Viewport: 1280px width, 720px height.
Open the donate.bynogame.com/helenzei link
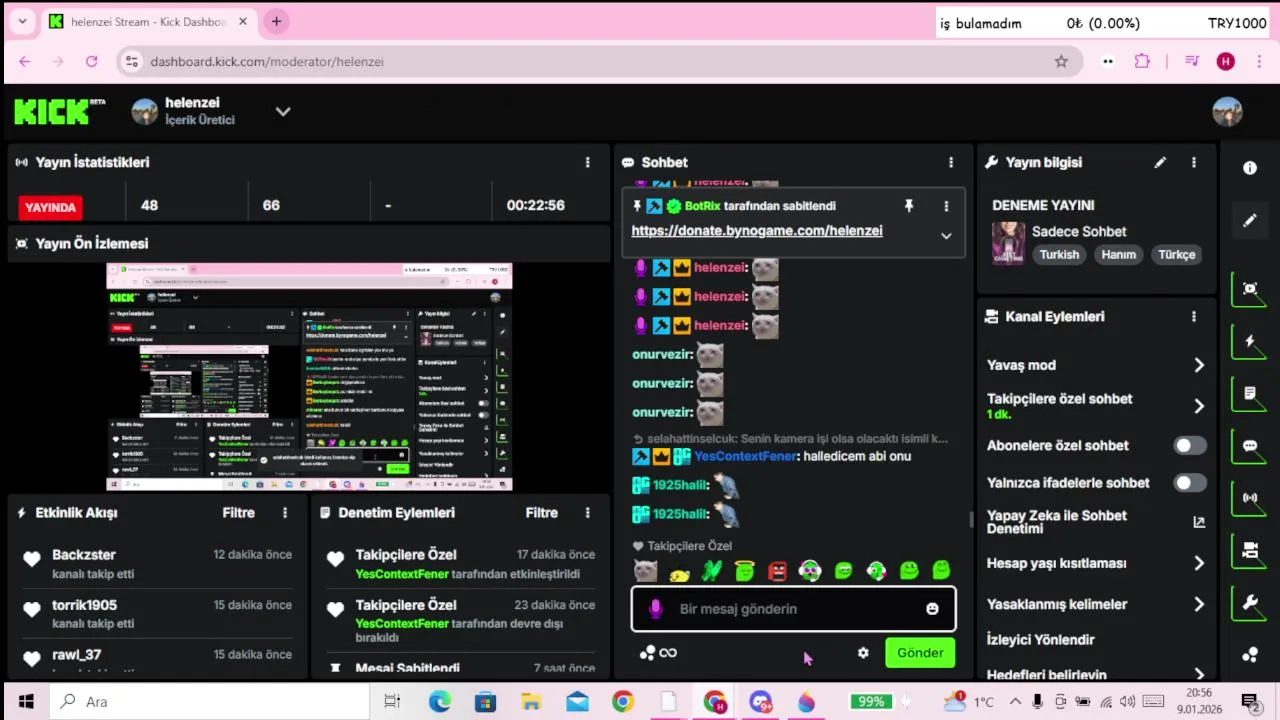pos(757,231)
